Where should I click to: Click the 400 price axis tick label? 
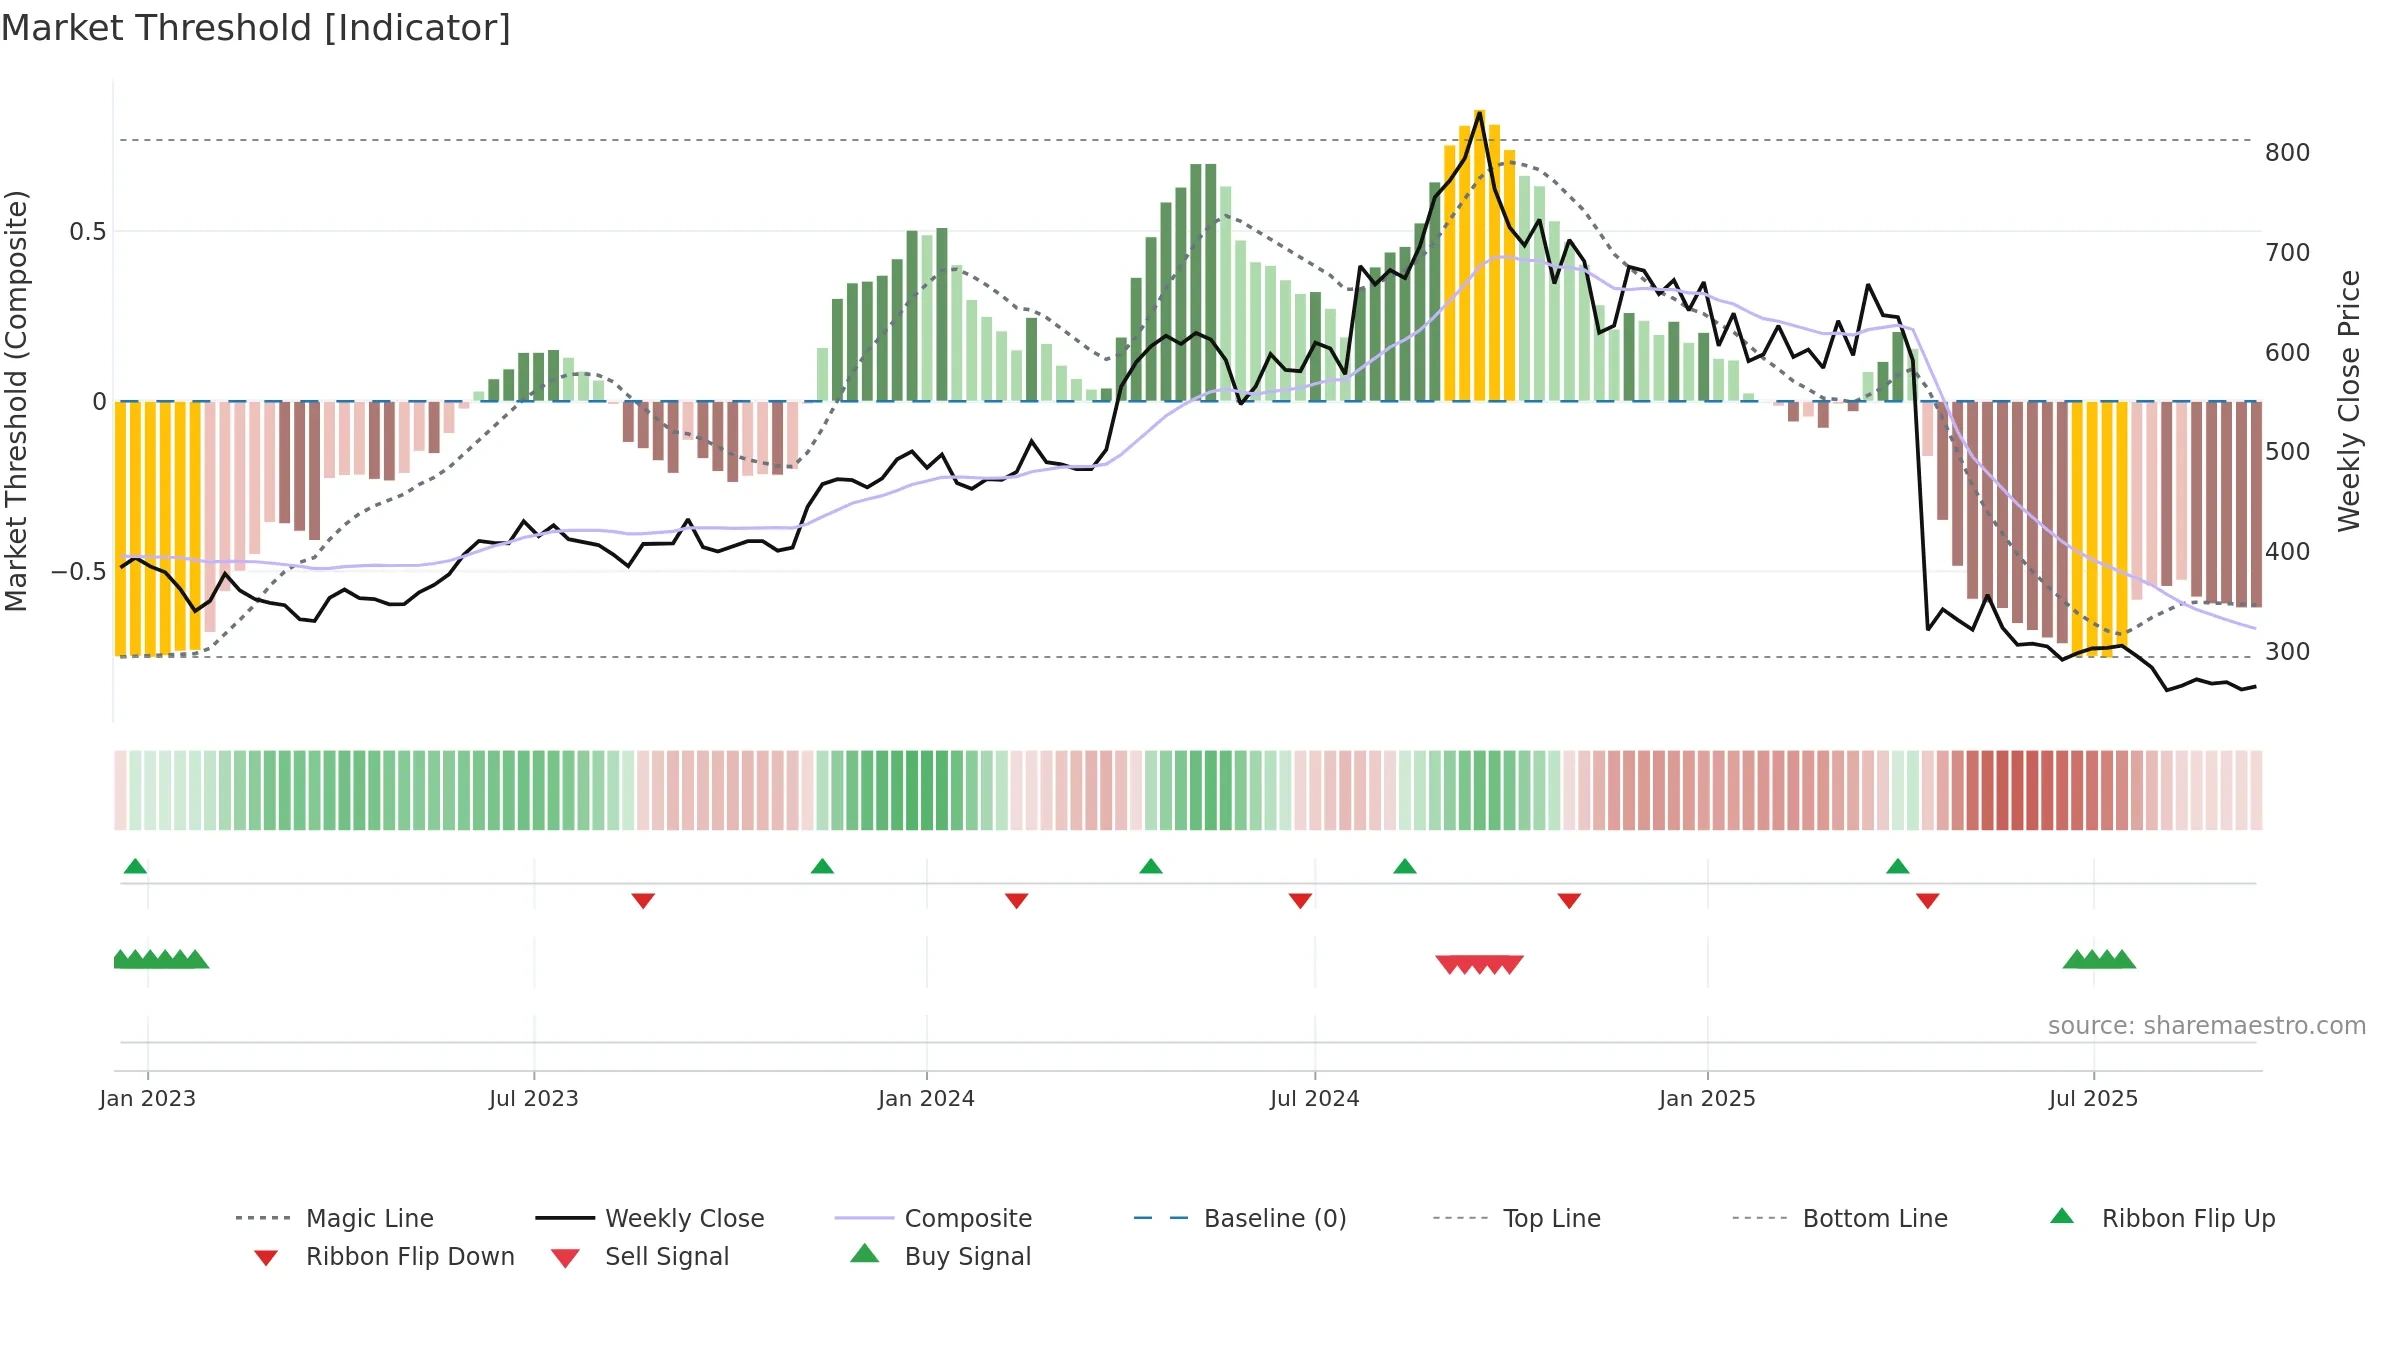point(2288,552)
